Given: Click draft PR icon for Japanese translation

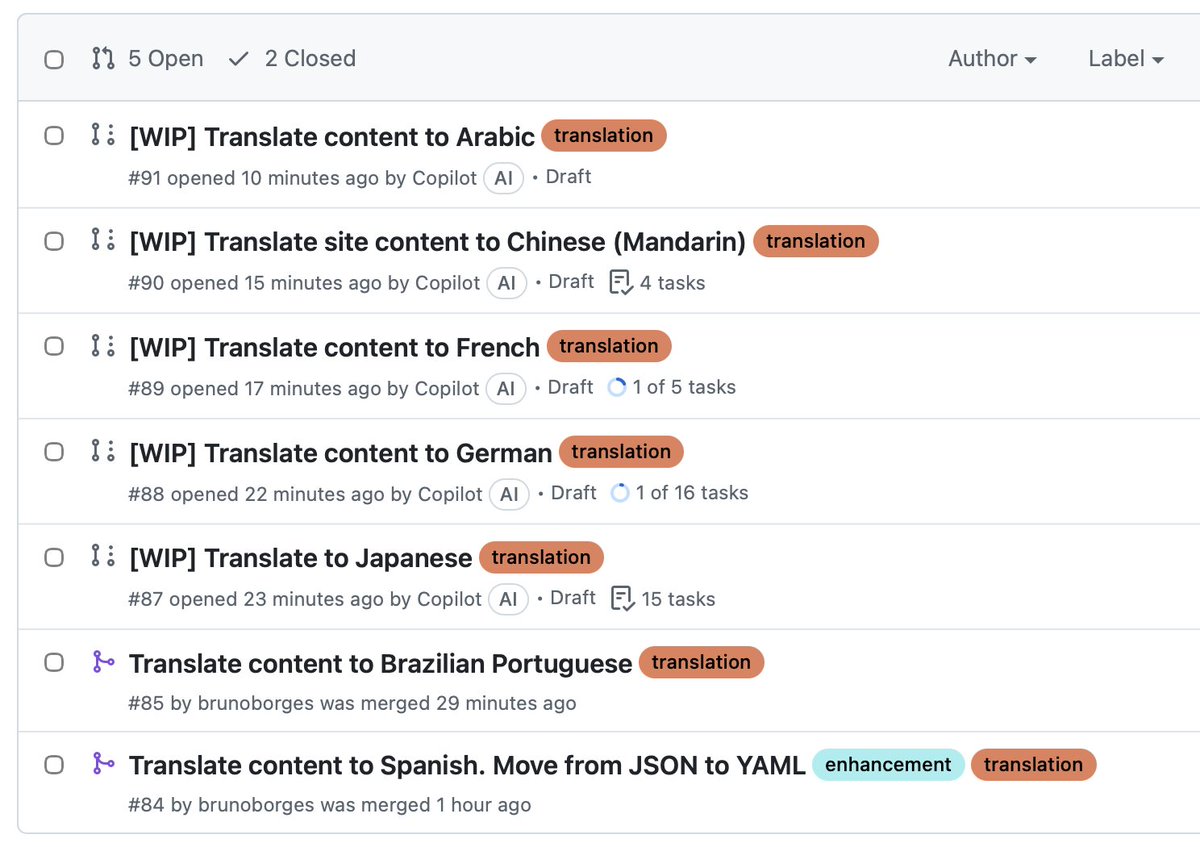Looking at the screenshot, I should [103, 556].
